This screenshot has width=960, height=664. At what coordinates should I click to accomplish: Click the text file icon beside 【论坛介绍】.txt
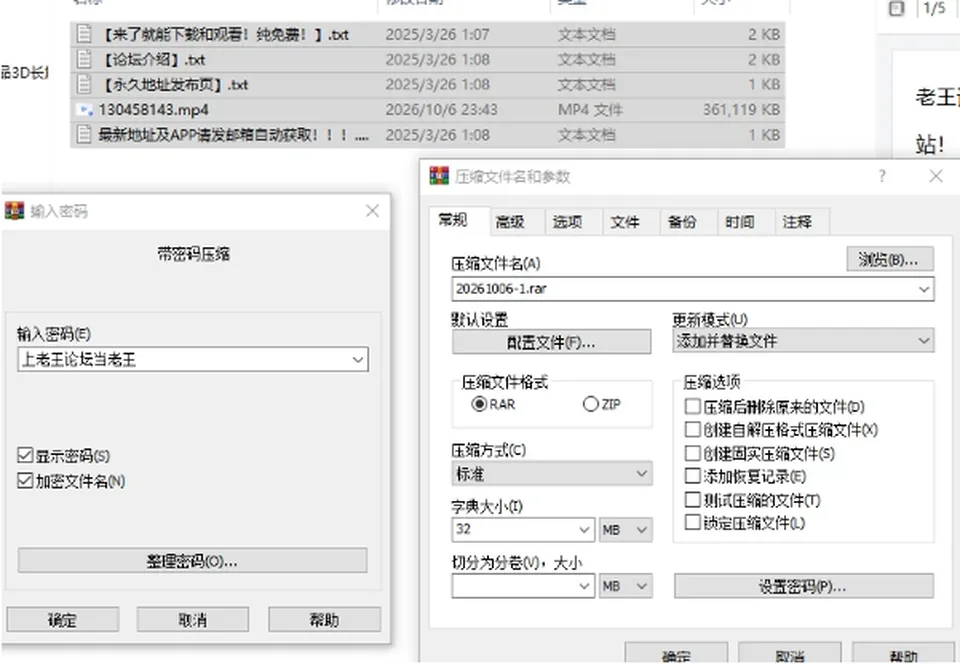[84, 59]
